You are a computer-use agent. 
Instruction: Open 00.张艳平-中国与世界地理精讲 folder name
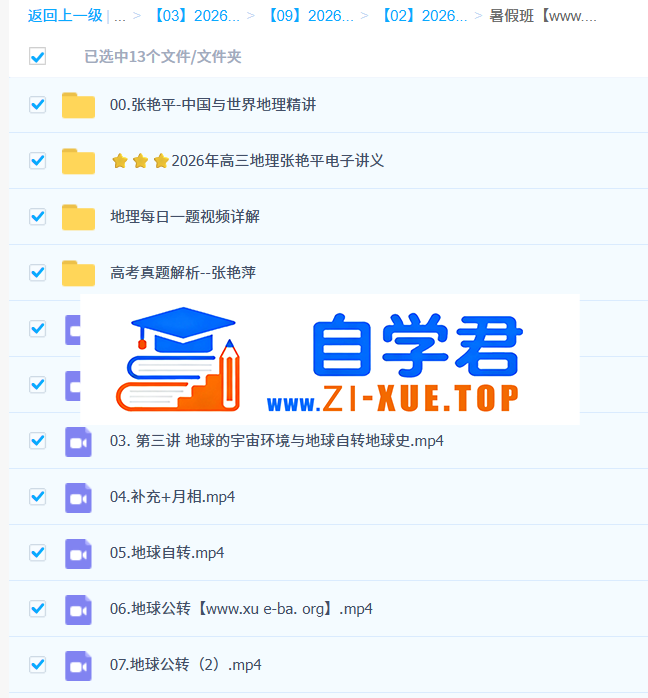(213, 105)
